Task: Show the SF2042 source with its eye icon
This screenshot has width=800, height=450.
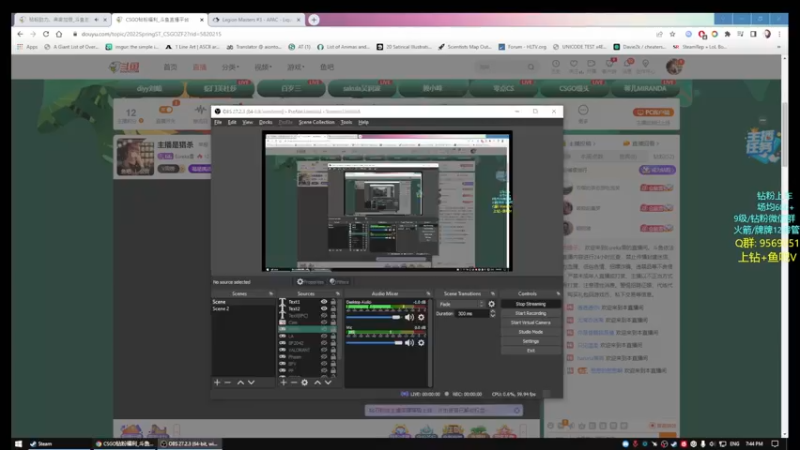Action: 323,343
